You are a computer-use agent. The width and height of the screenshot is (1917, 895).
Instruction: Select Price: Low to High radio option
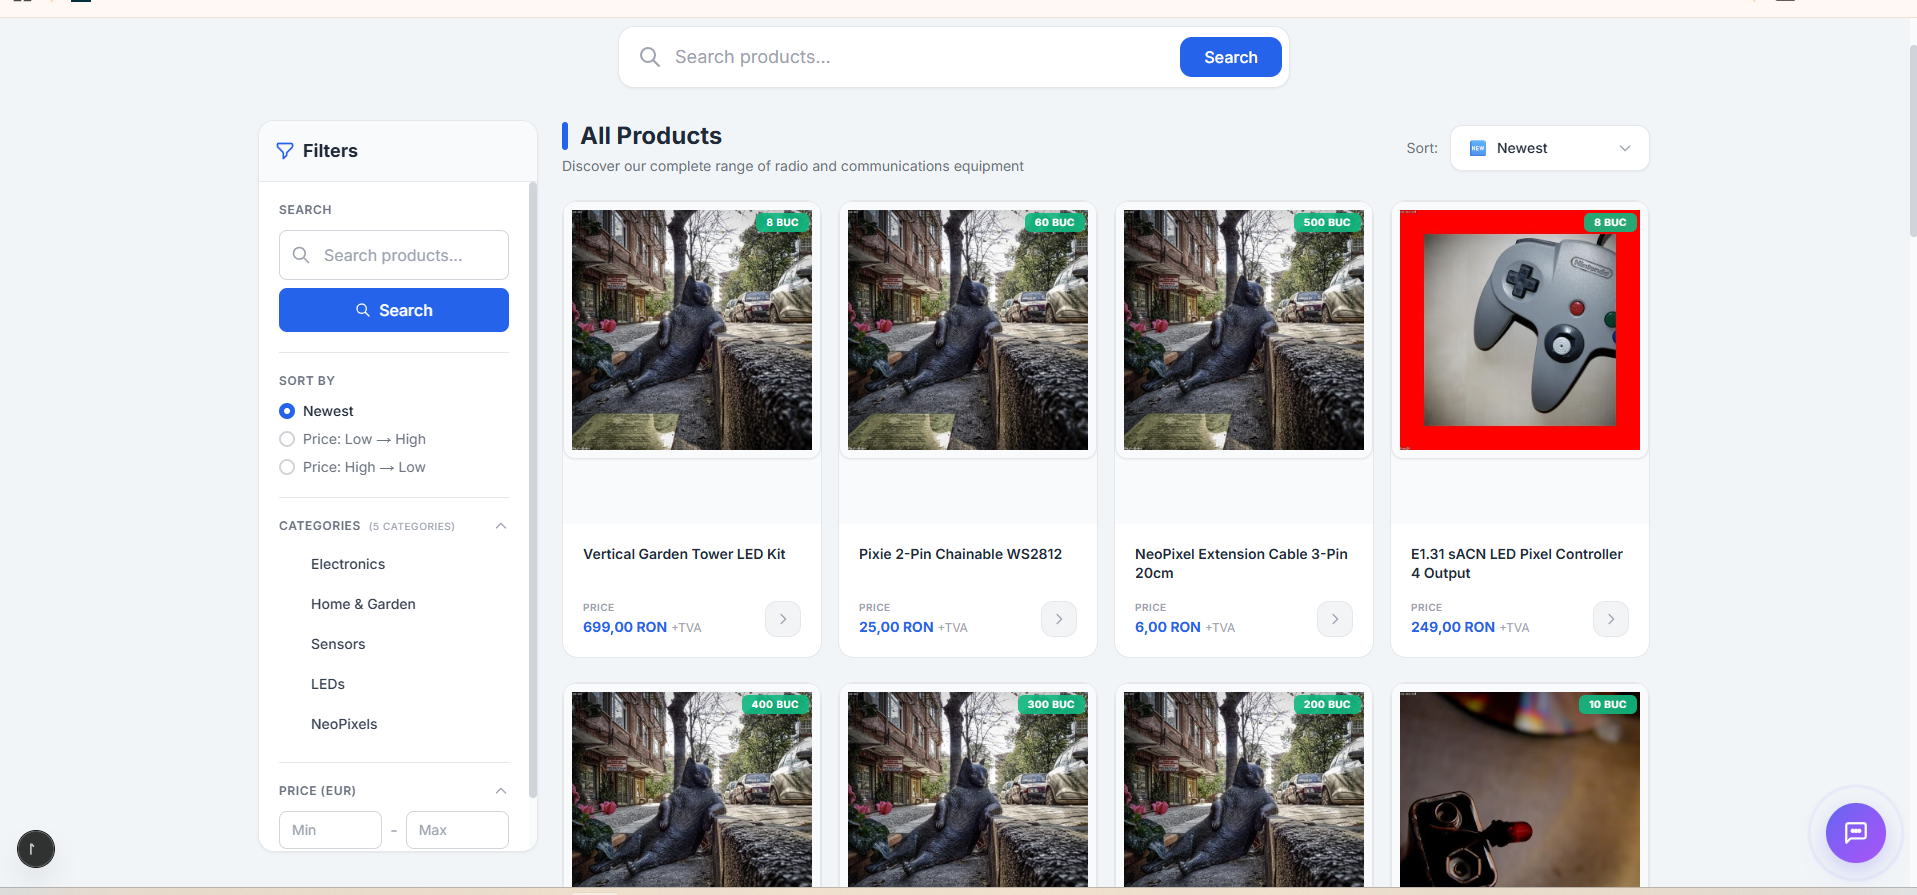point(287,439)
